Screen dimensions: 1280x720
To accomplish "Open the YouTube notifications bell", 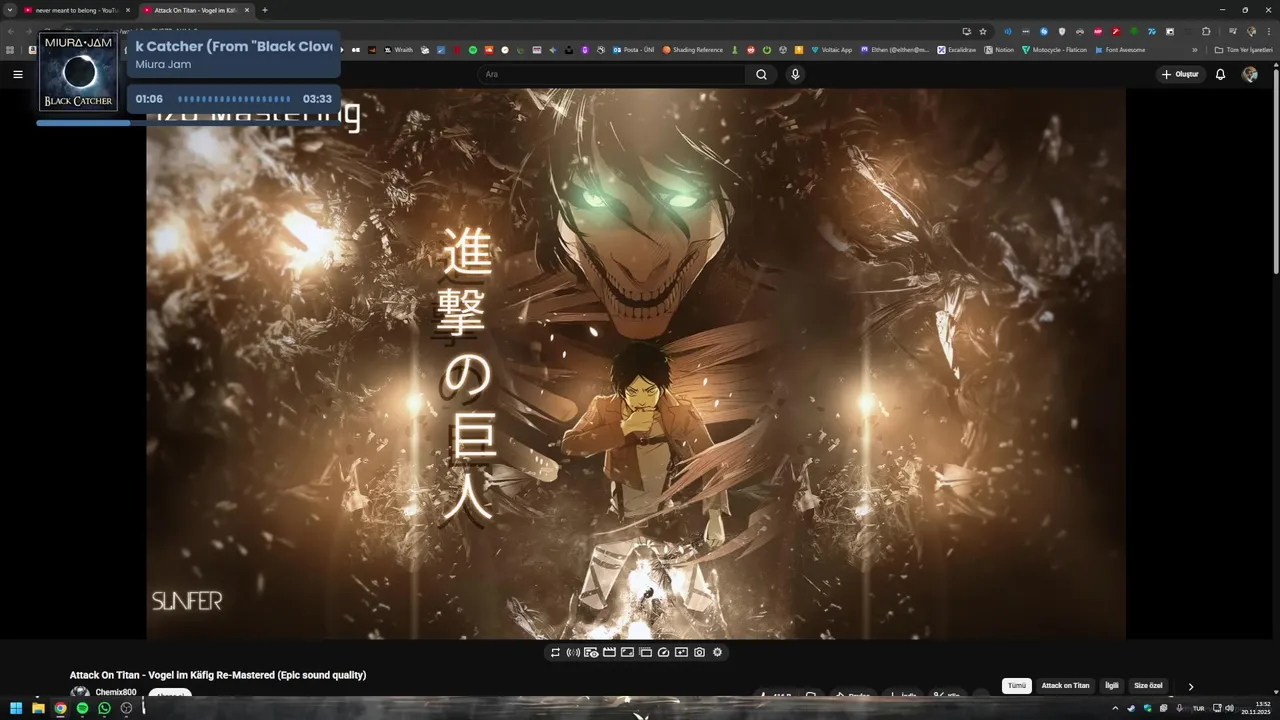I will [1220, 74].
